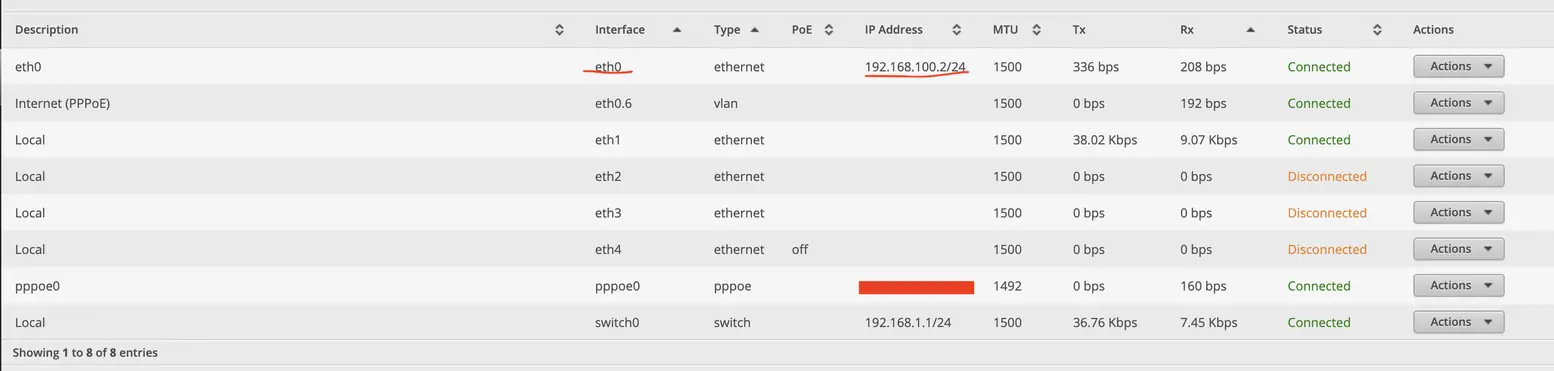Expand Actions menu for eth2
This screenshot has width=1554, height=371.
point(1458,176)
